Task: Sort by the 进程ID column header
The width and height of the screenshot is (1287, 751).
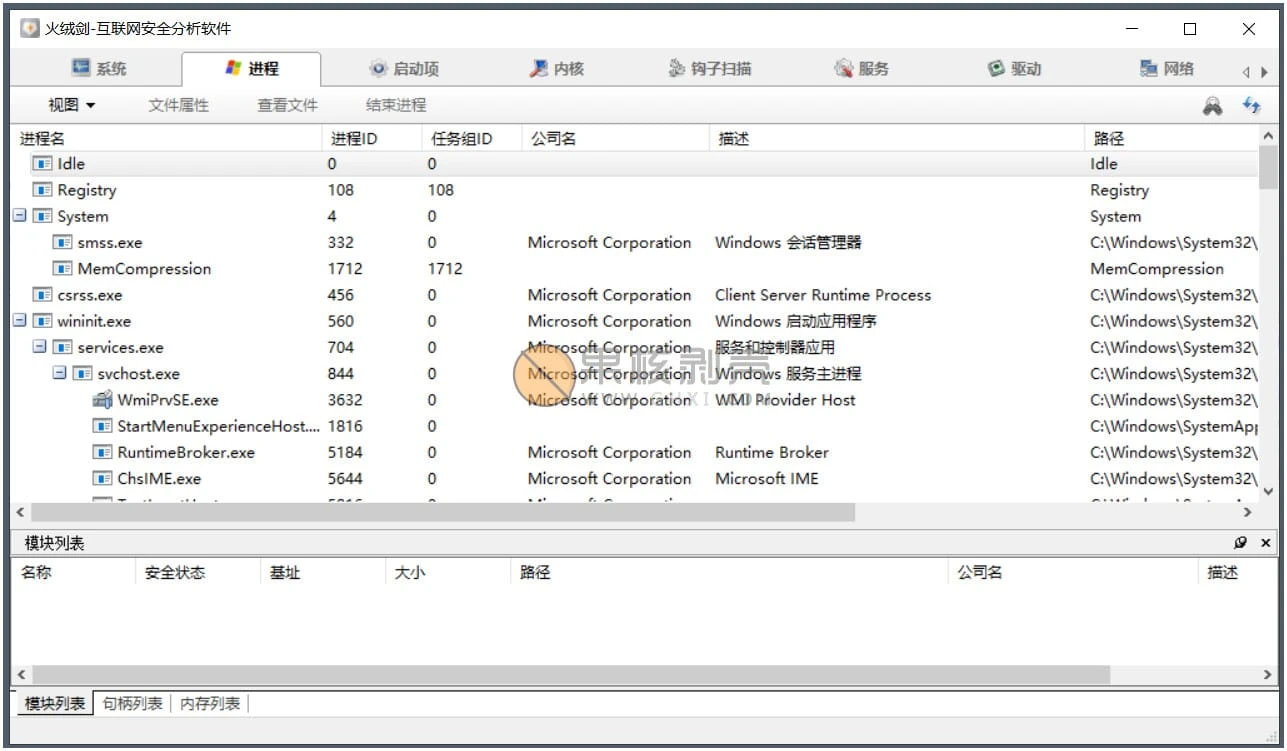Action: point(372,139)
